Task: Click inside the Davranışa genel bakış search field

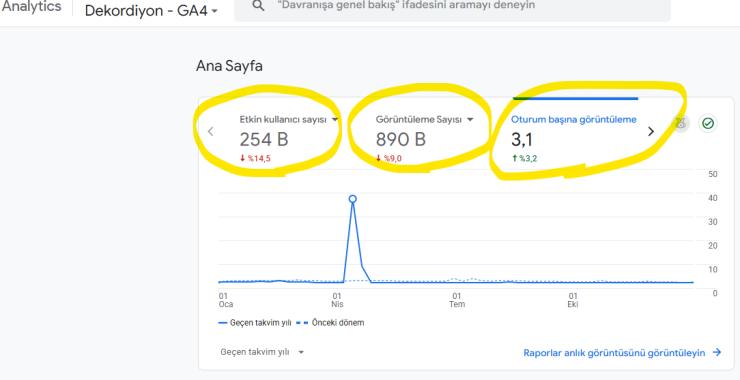Action: (x=452, y=8)
